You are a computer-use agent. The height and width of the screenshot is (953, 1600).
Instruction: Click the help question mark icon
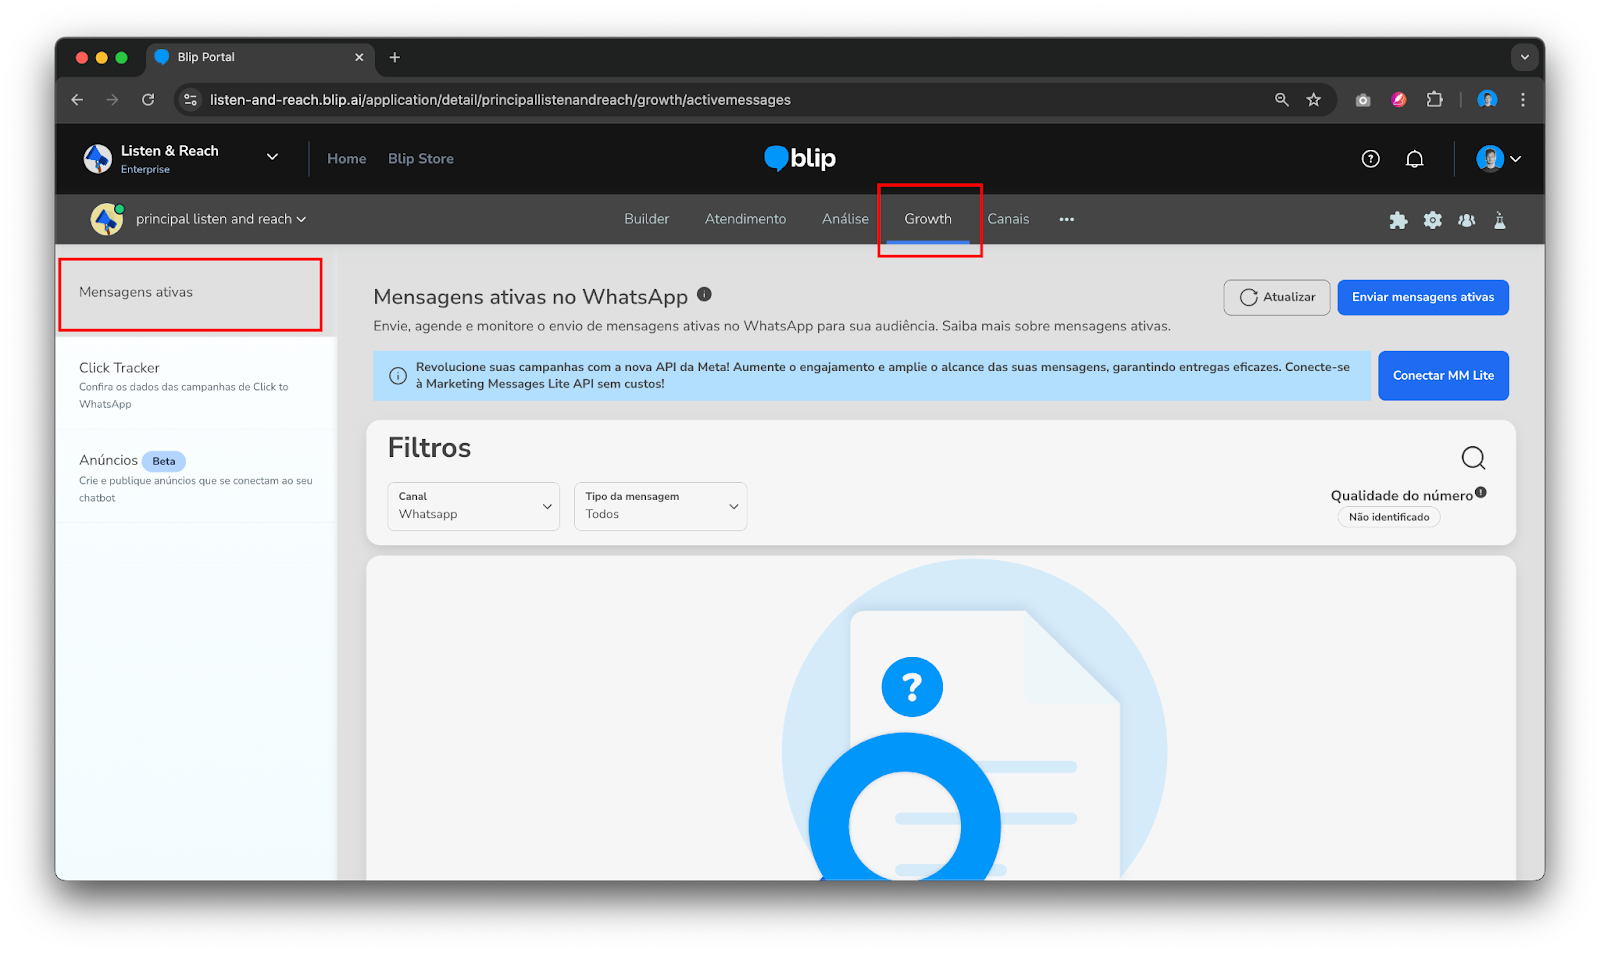pos(1370,159)
